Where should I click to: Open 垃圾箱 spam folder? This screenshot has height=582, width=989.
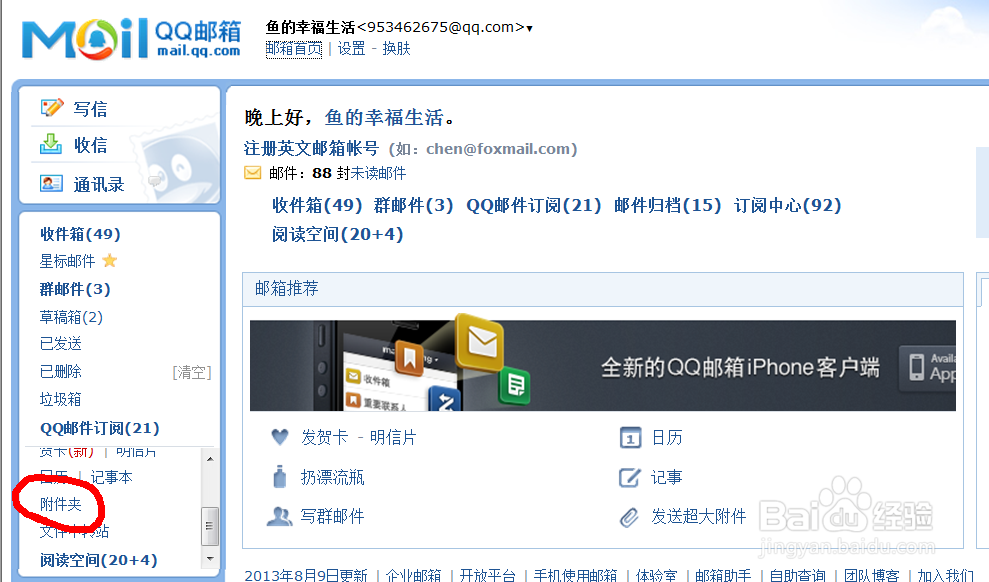[x=61, y=399]
